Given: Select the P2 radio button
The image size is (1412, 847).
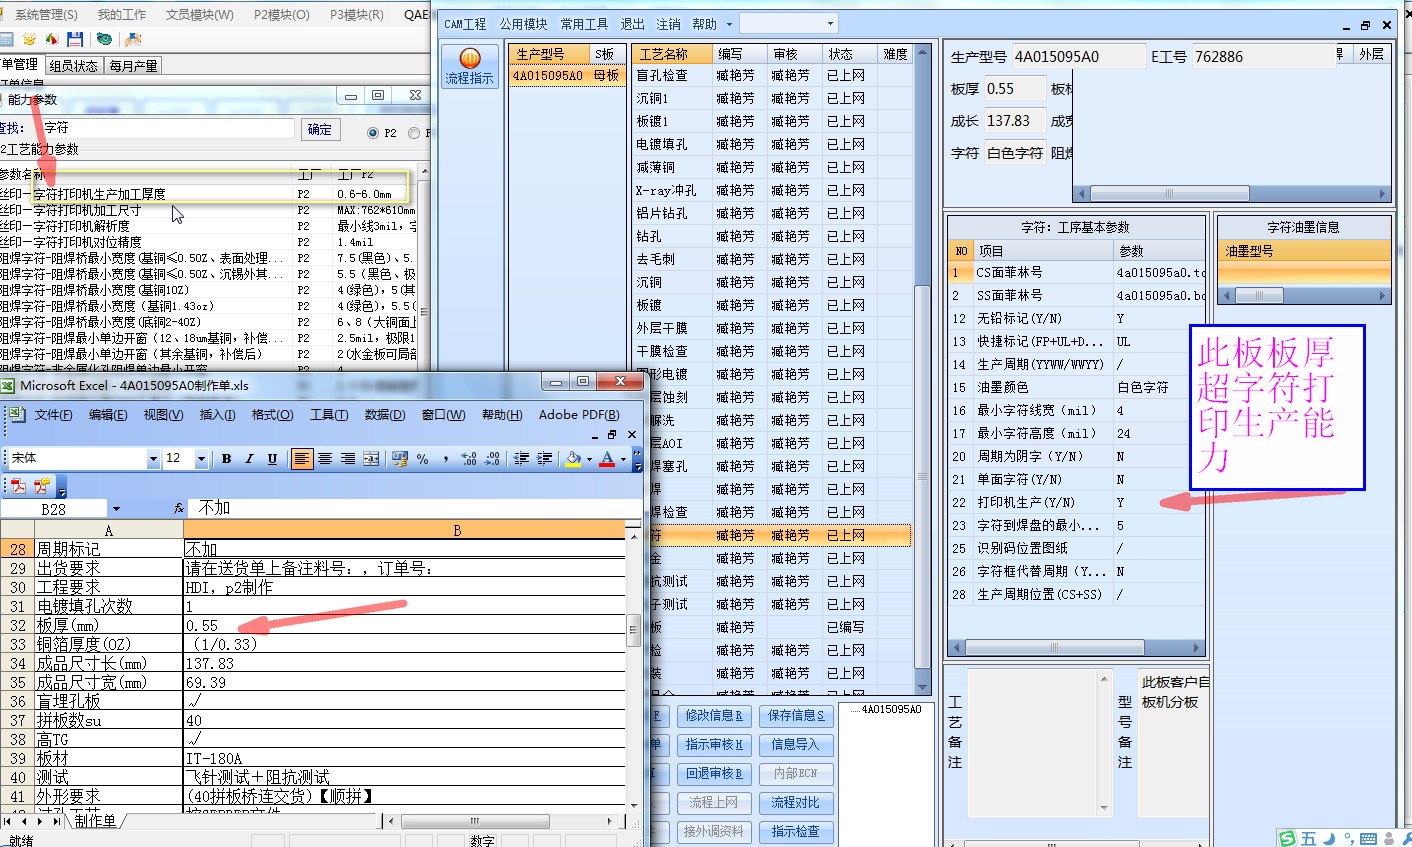Looking at the screenshot, I should click(374, 133).
